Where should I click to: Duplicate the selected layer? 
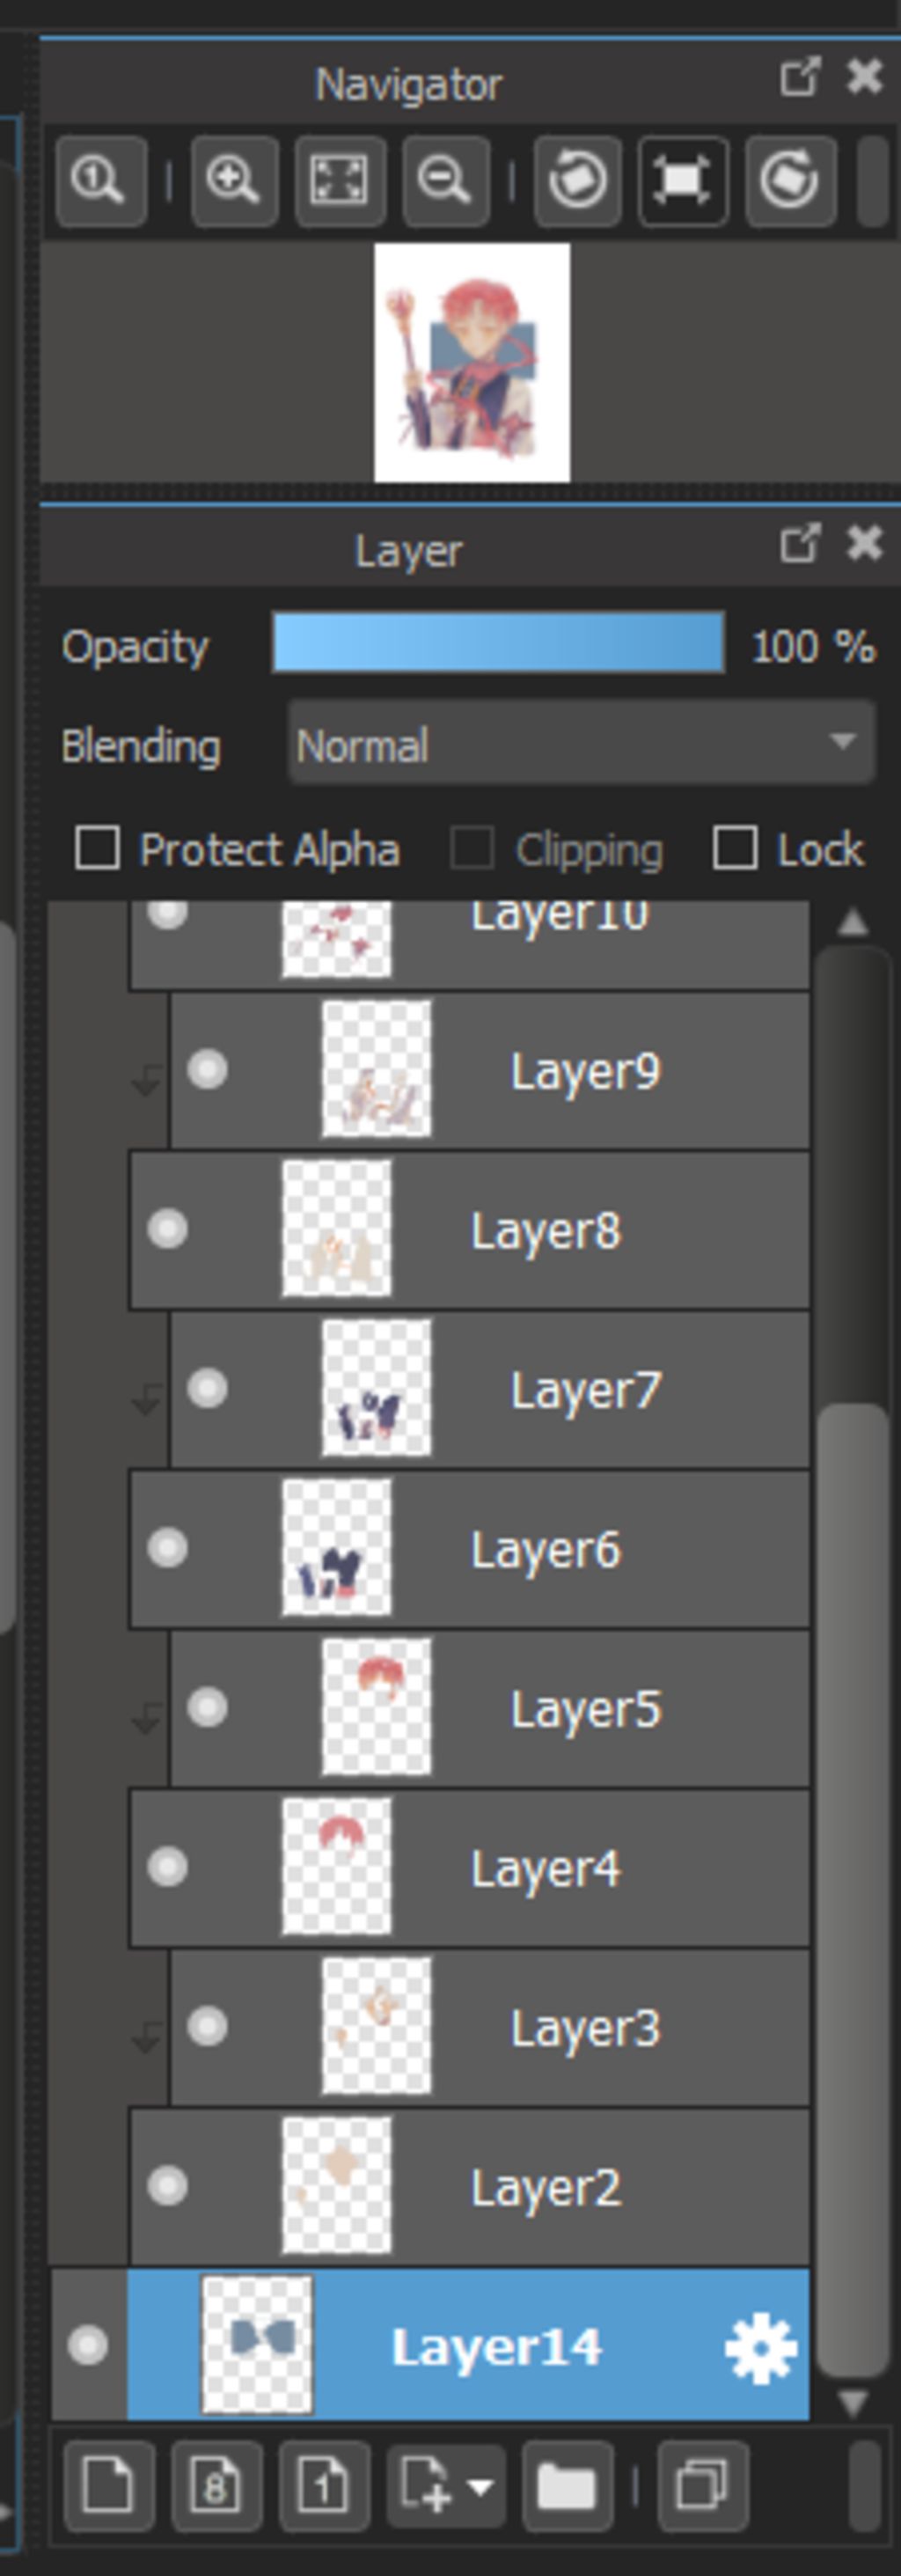pyautogui.click(x=702, y=2487)
